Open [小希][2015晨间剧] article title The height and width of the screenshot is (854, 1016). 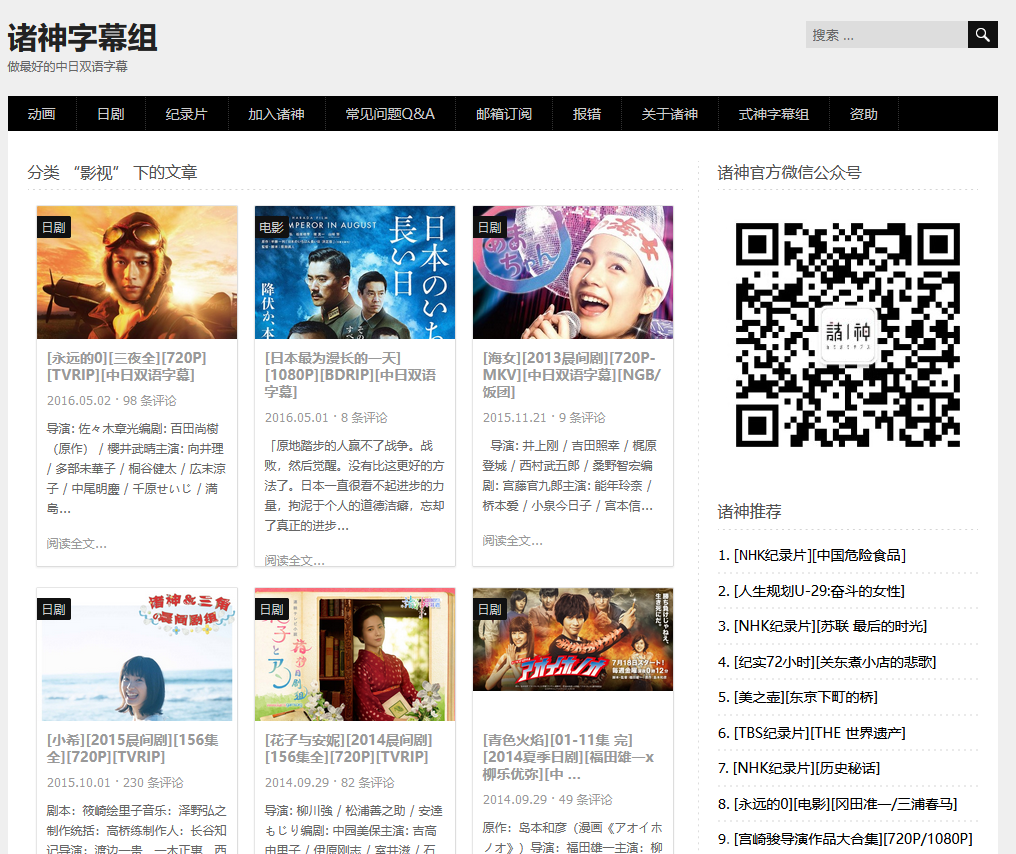tap(133, 748)
